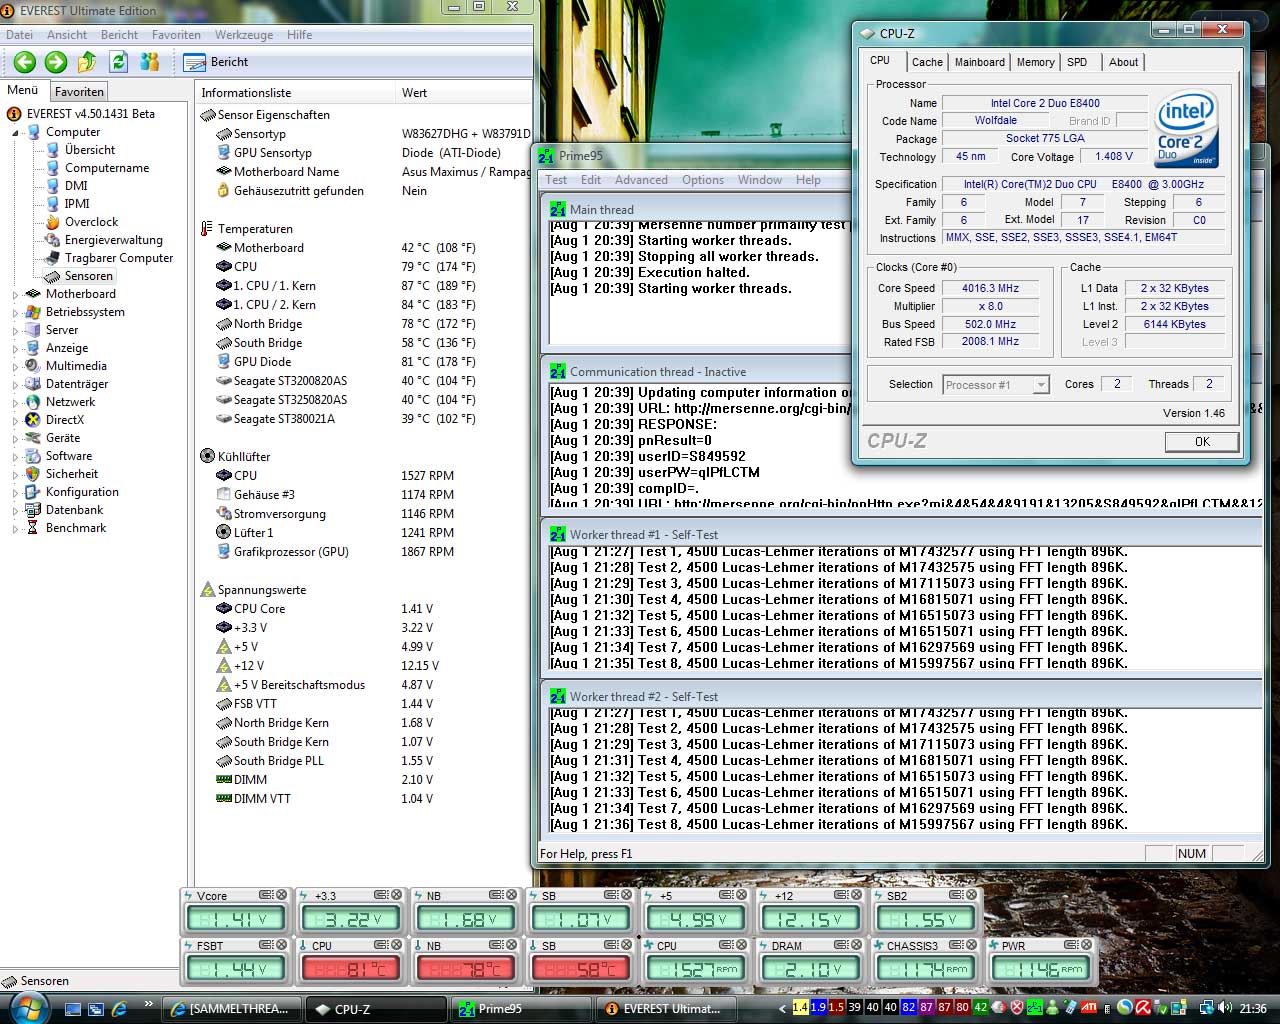The image size is (1280, 1024).
Task: Collapse the Computer tree node
Action: click(16, 132)
